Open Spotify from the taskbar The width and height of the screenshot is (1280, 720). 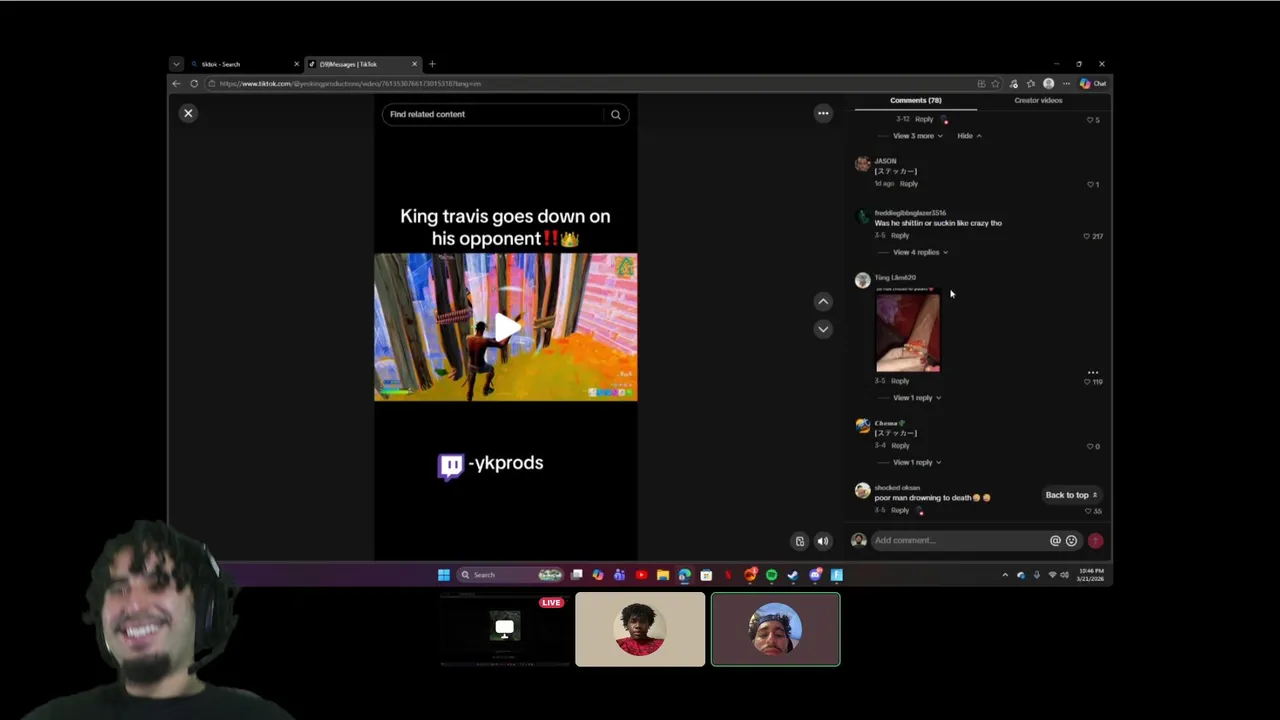(x=771, y=575)
